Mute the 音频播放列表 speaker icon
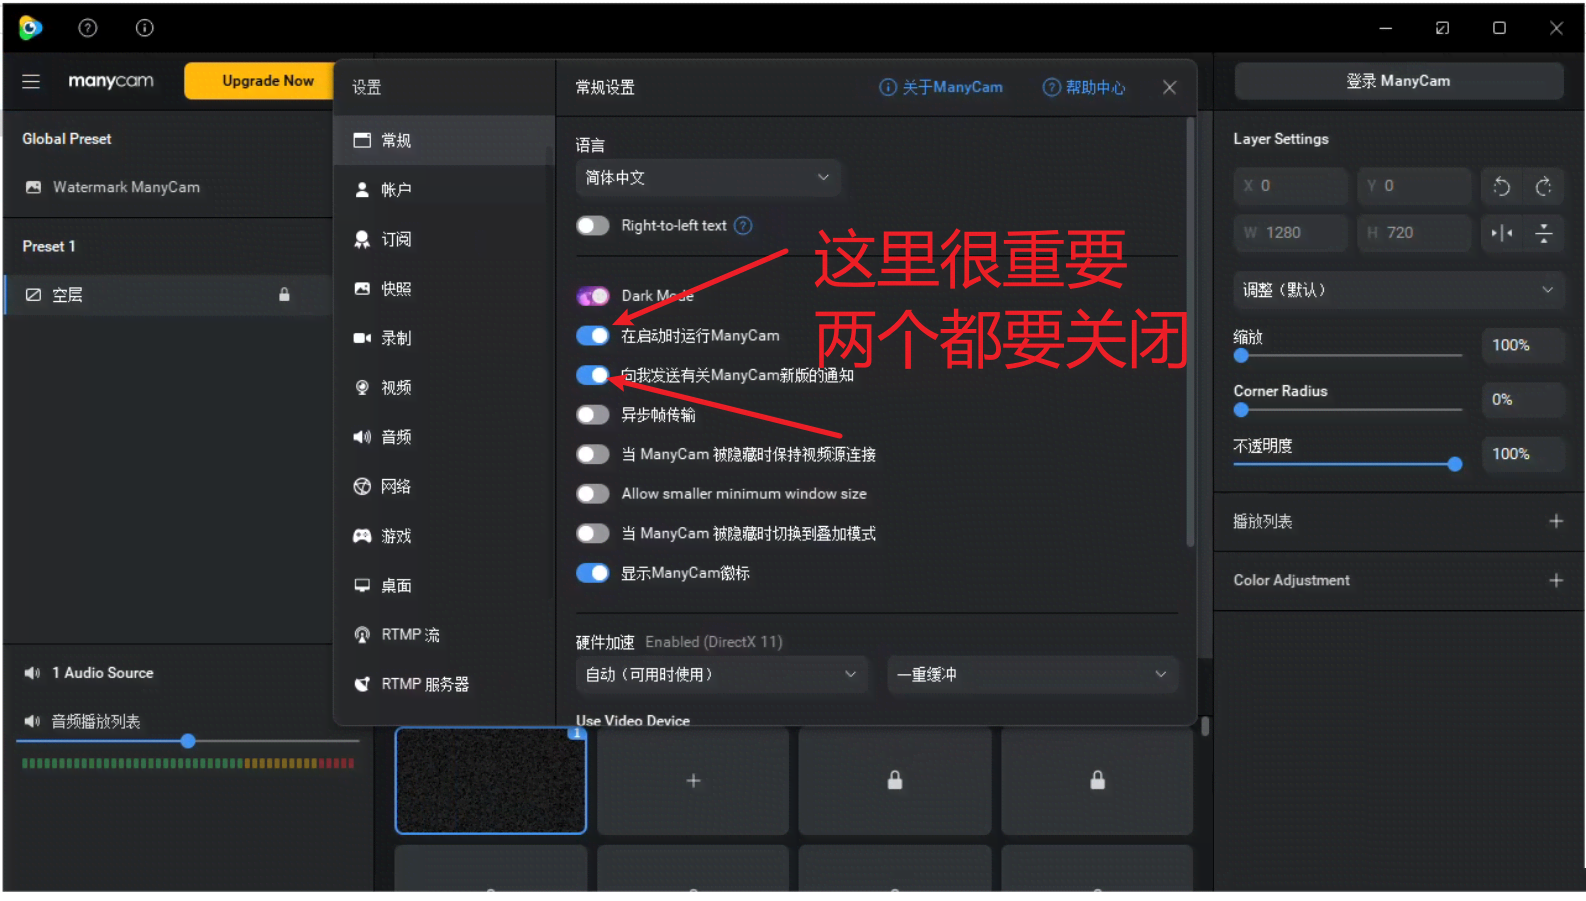Image resolution: width=1586 pixels, height=901 pixels. click(x=32, y=721)
